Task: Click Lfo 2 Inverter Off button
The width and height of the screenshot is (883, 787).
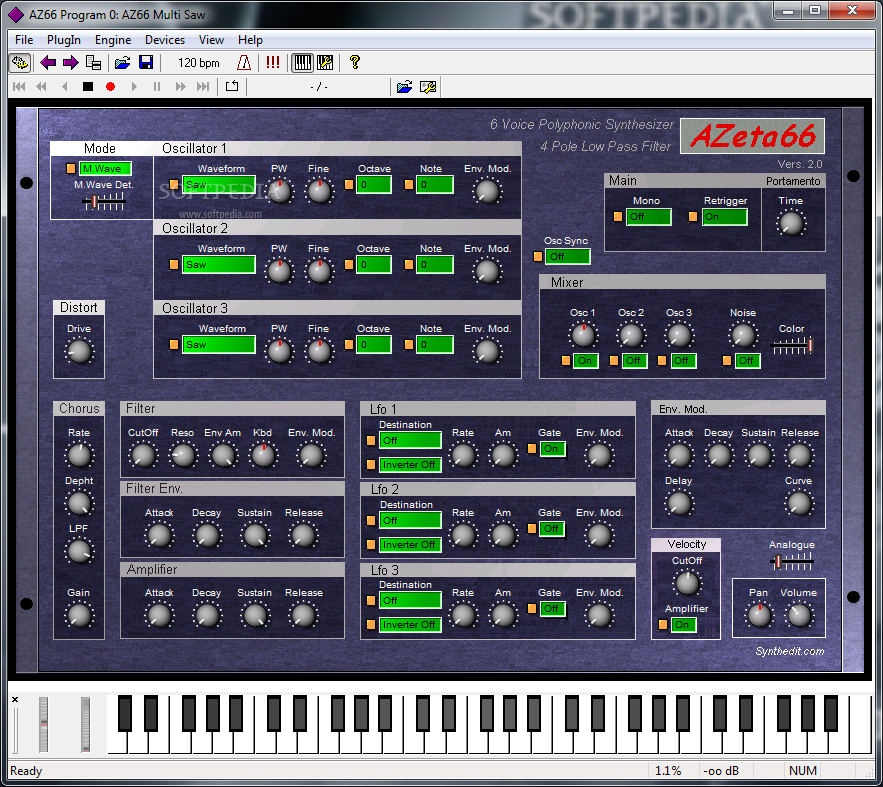Action: click(x=410, y=545)
